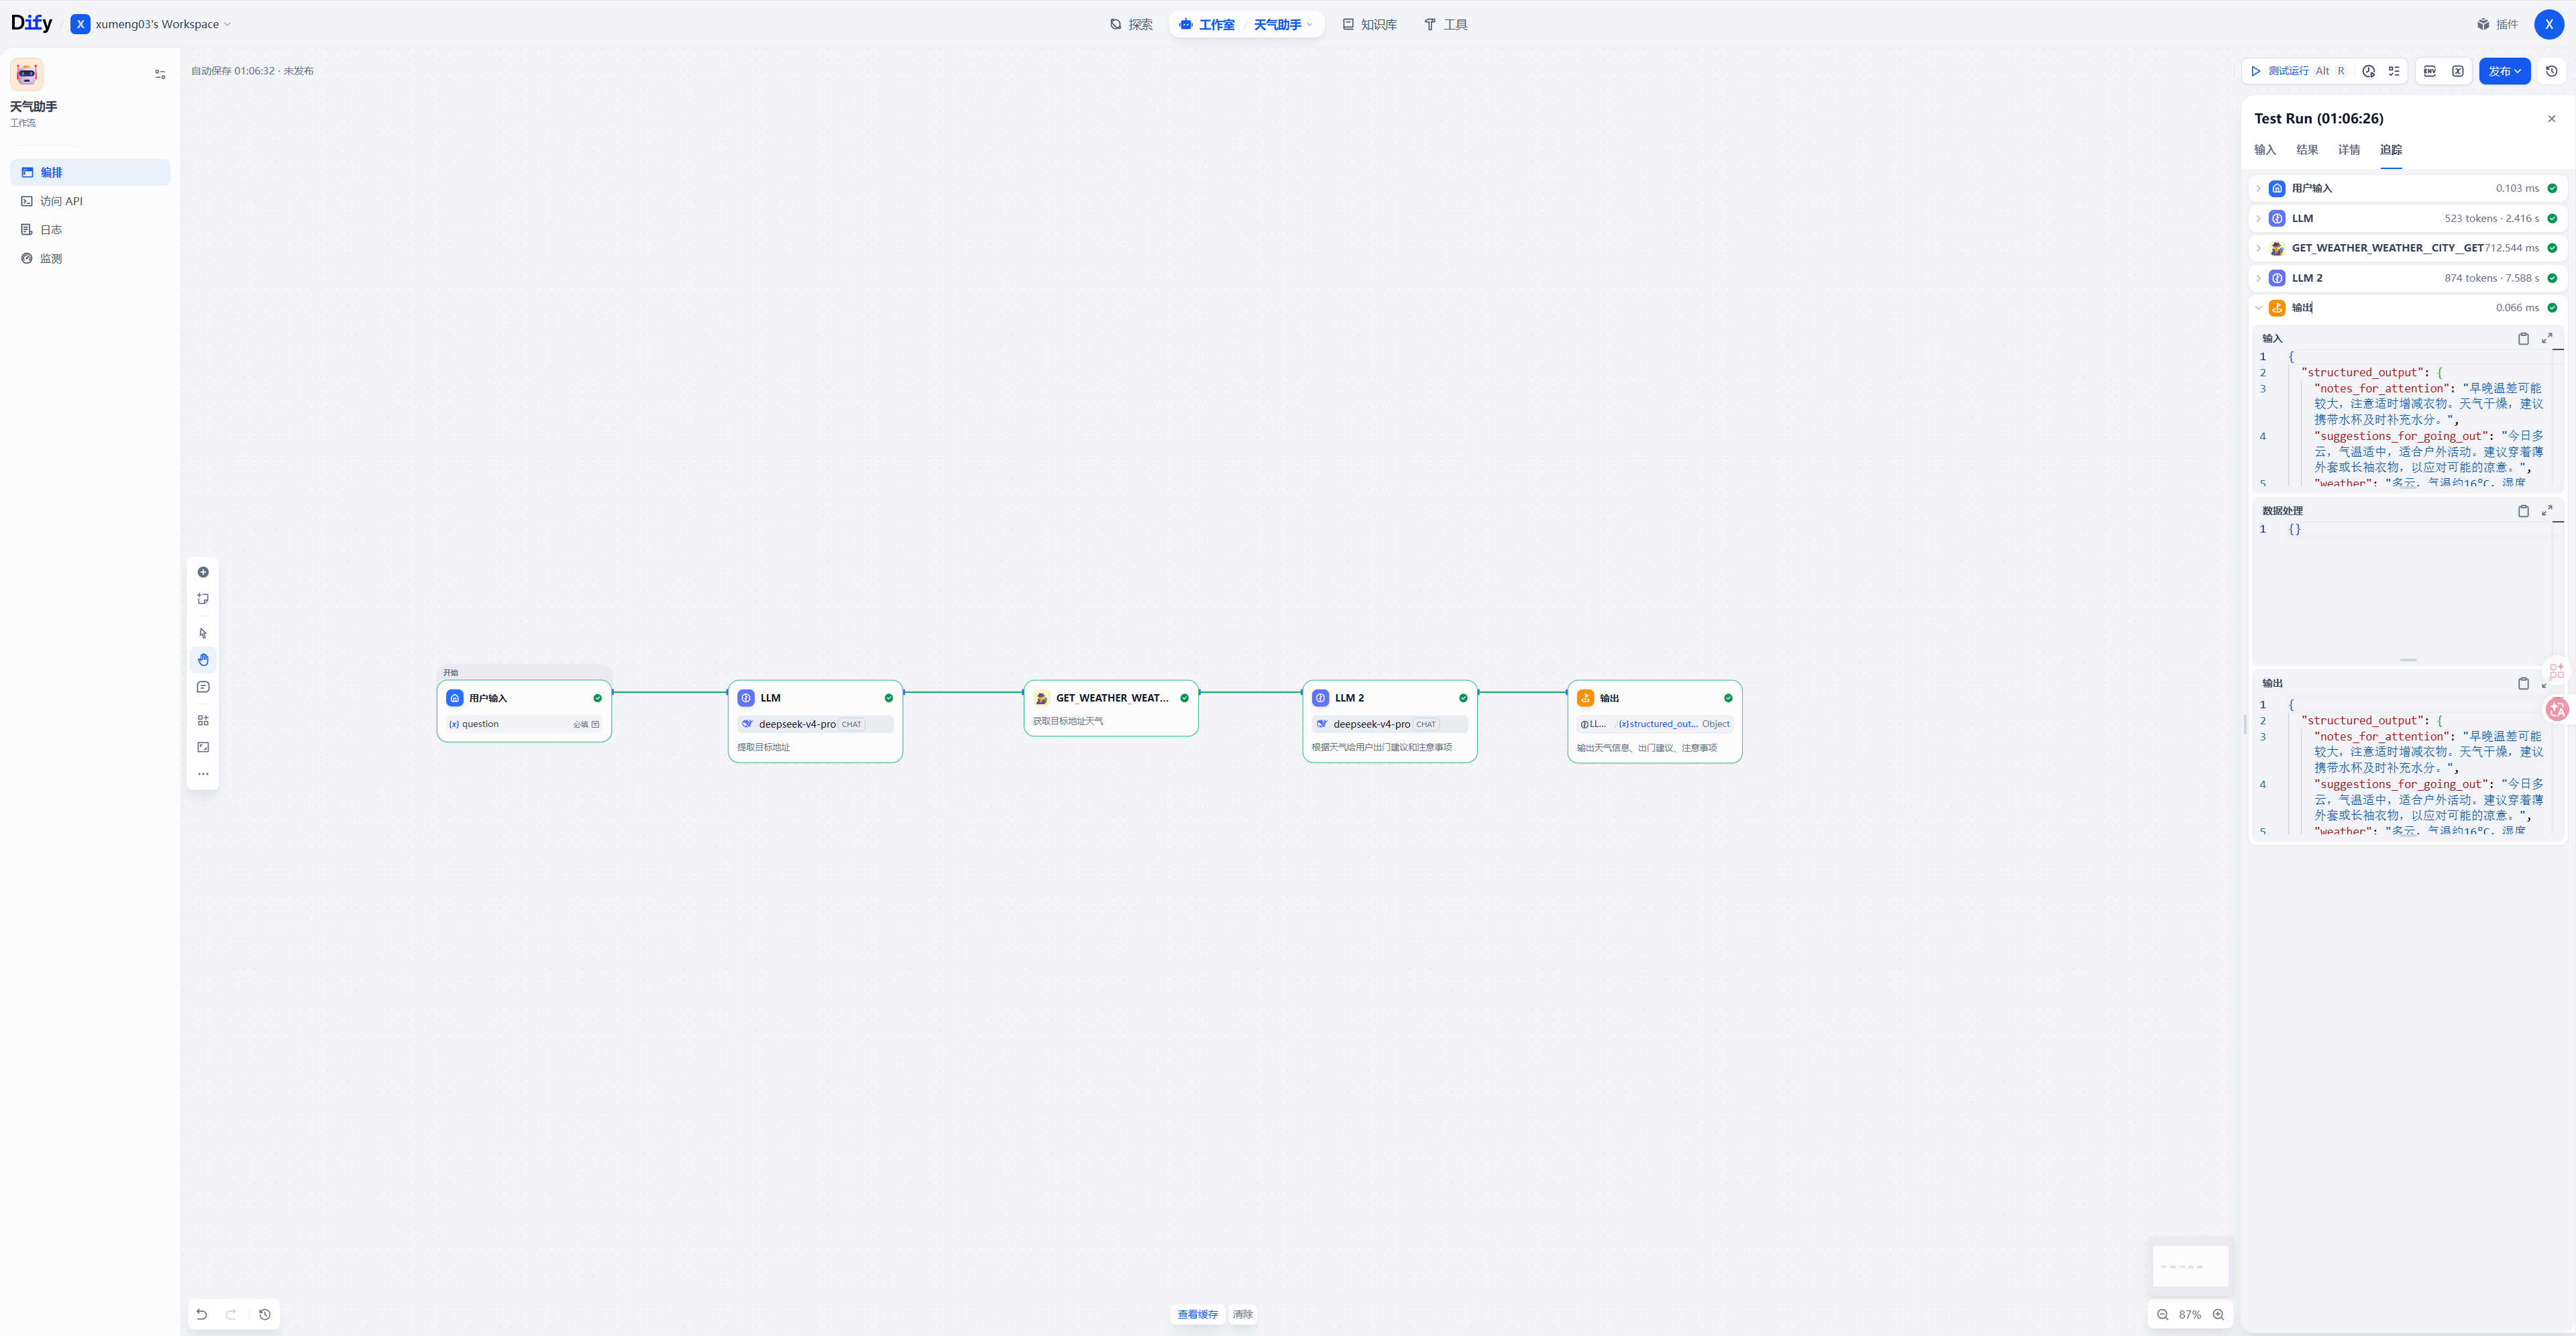Viewport: 2576px width, 1336px height.
Task: Zoom in the canvas
Action: click(x=2218, y=1315)
